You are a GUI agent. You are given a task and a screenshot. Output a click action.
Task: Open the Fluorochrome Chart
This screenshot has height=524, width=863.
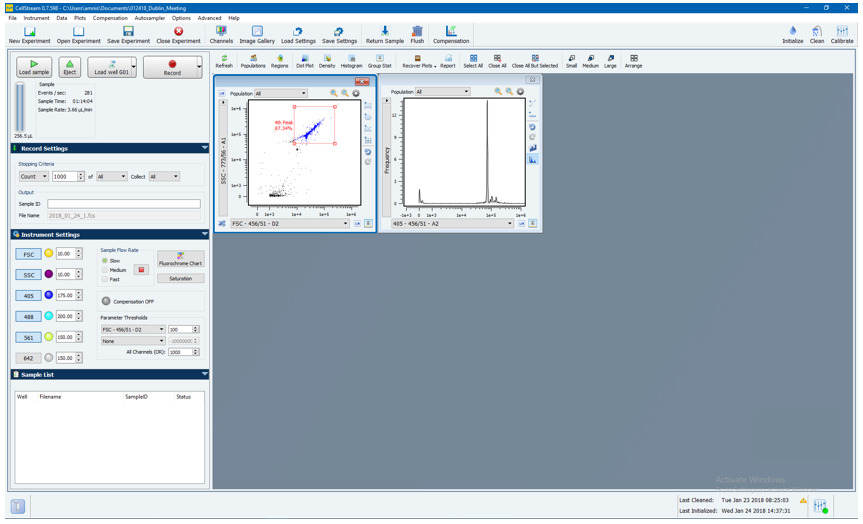(x=180, y=259)
